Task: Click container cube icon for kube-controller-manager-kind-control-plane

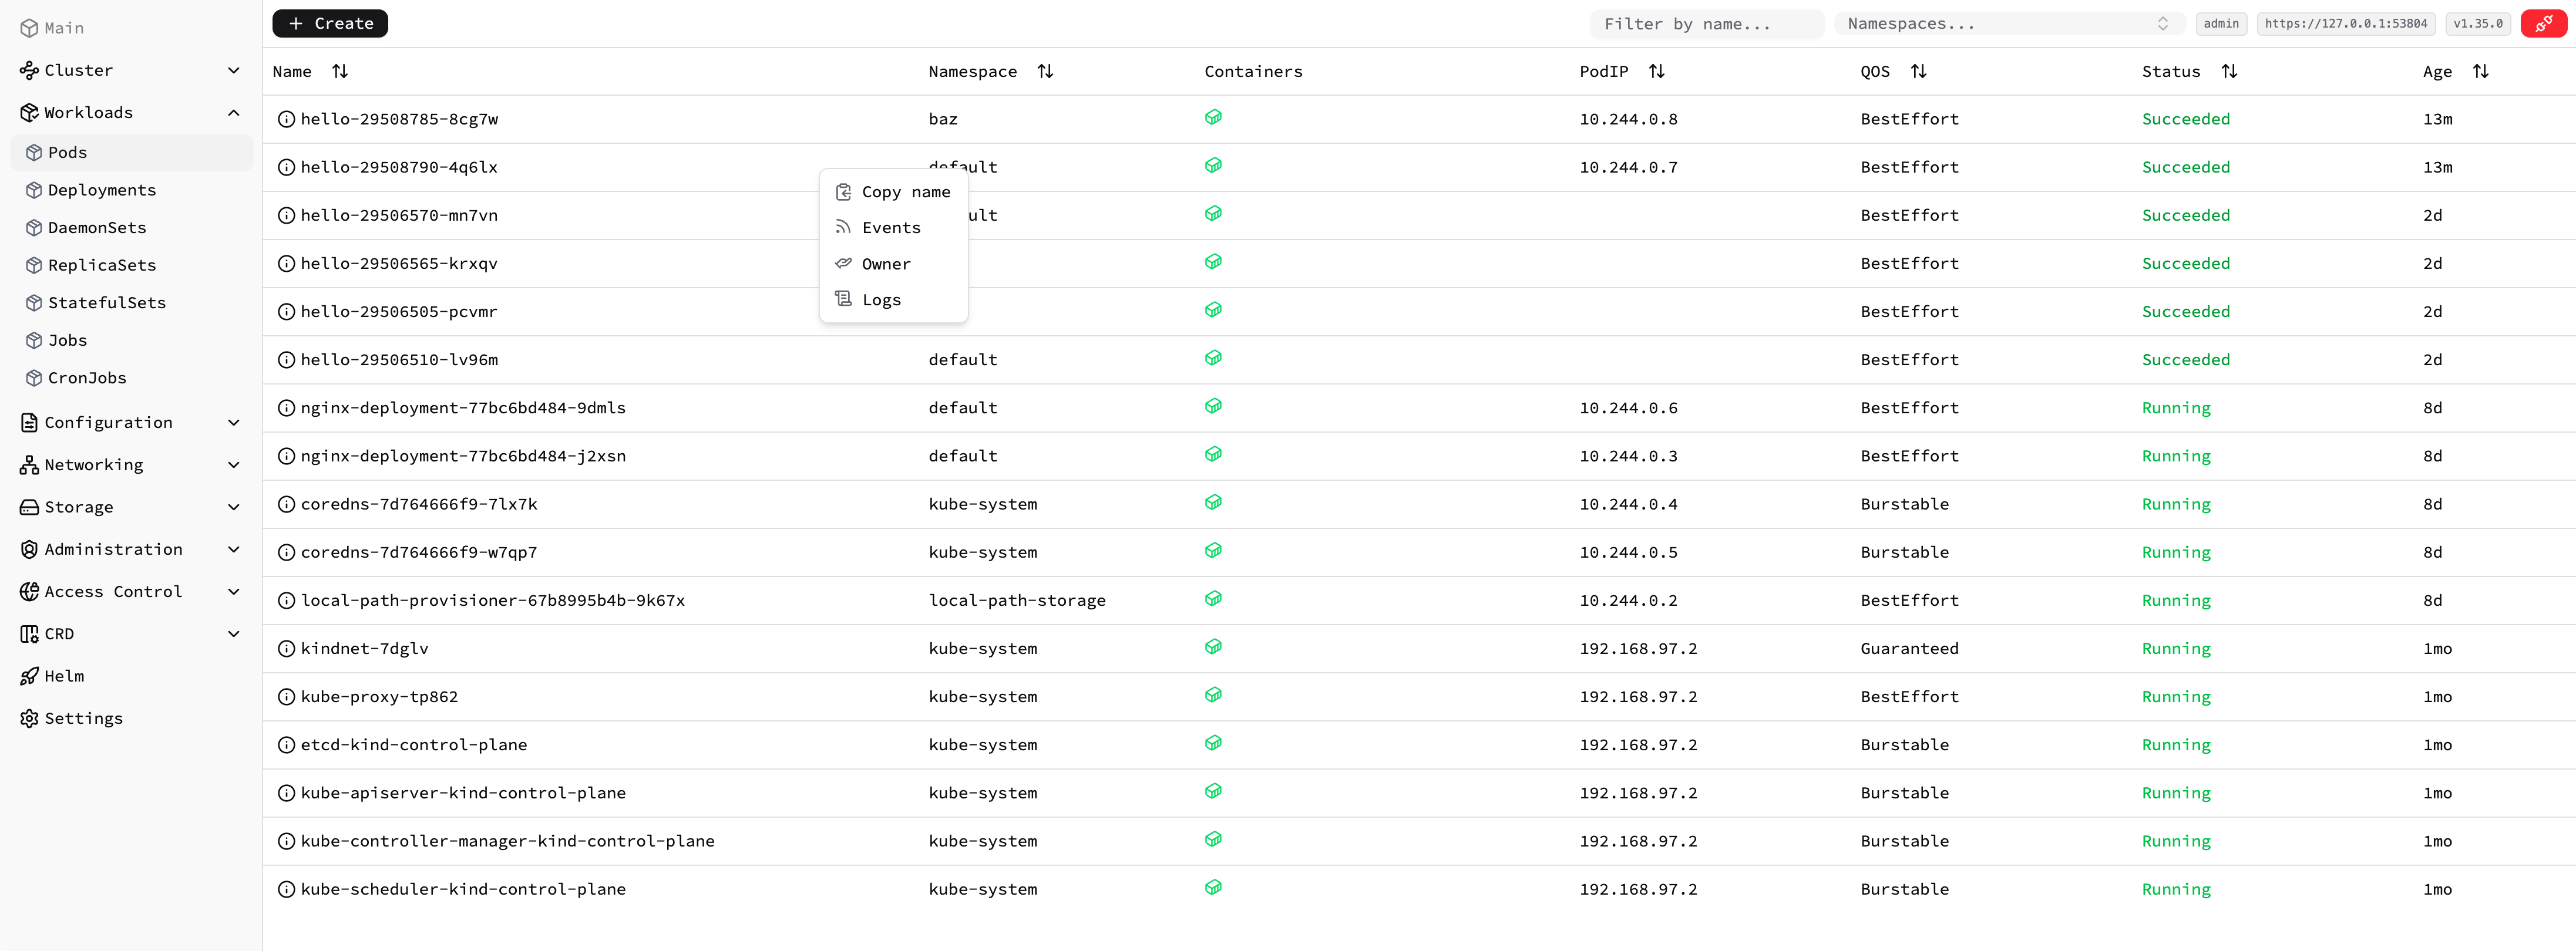Action: click(1213, 839)
